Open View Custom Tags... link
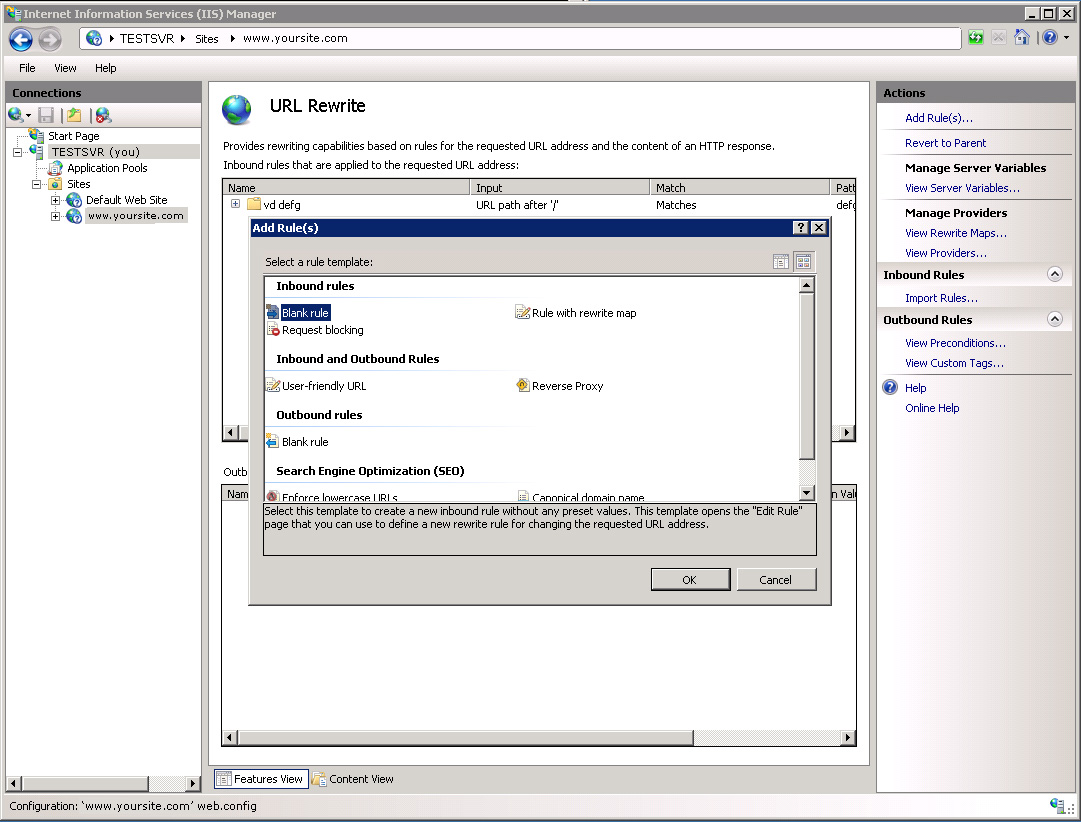The width and height of the screenshot is (1081, 822). click(954, 363)
